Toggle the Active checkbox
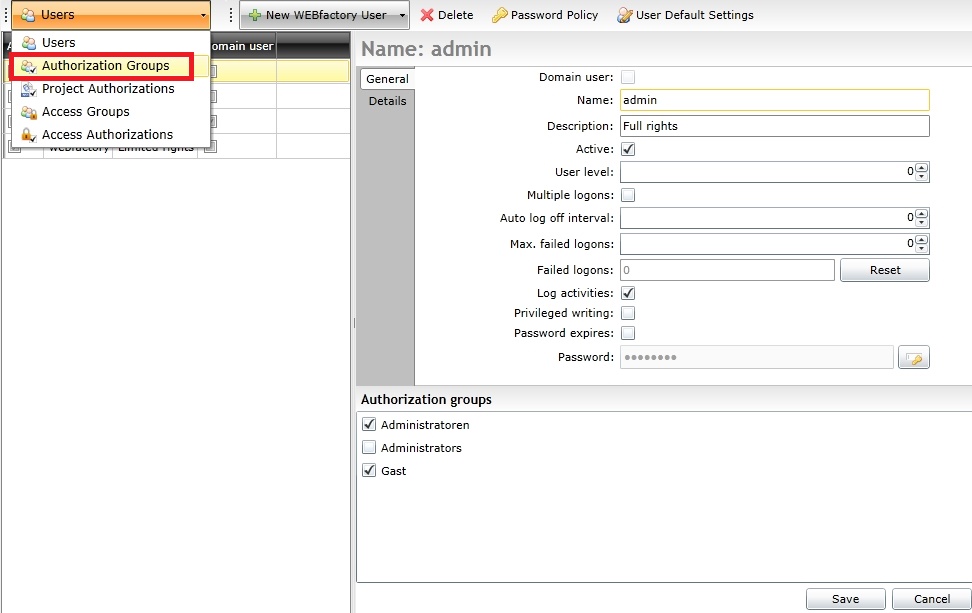 coord(628,149)
